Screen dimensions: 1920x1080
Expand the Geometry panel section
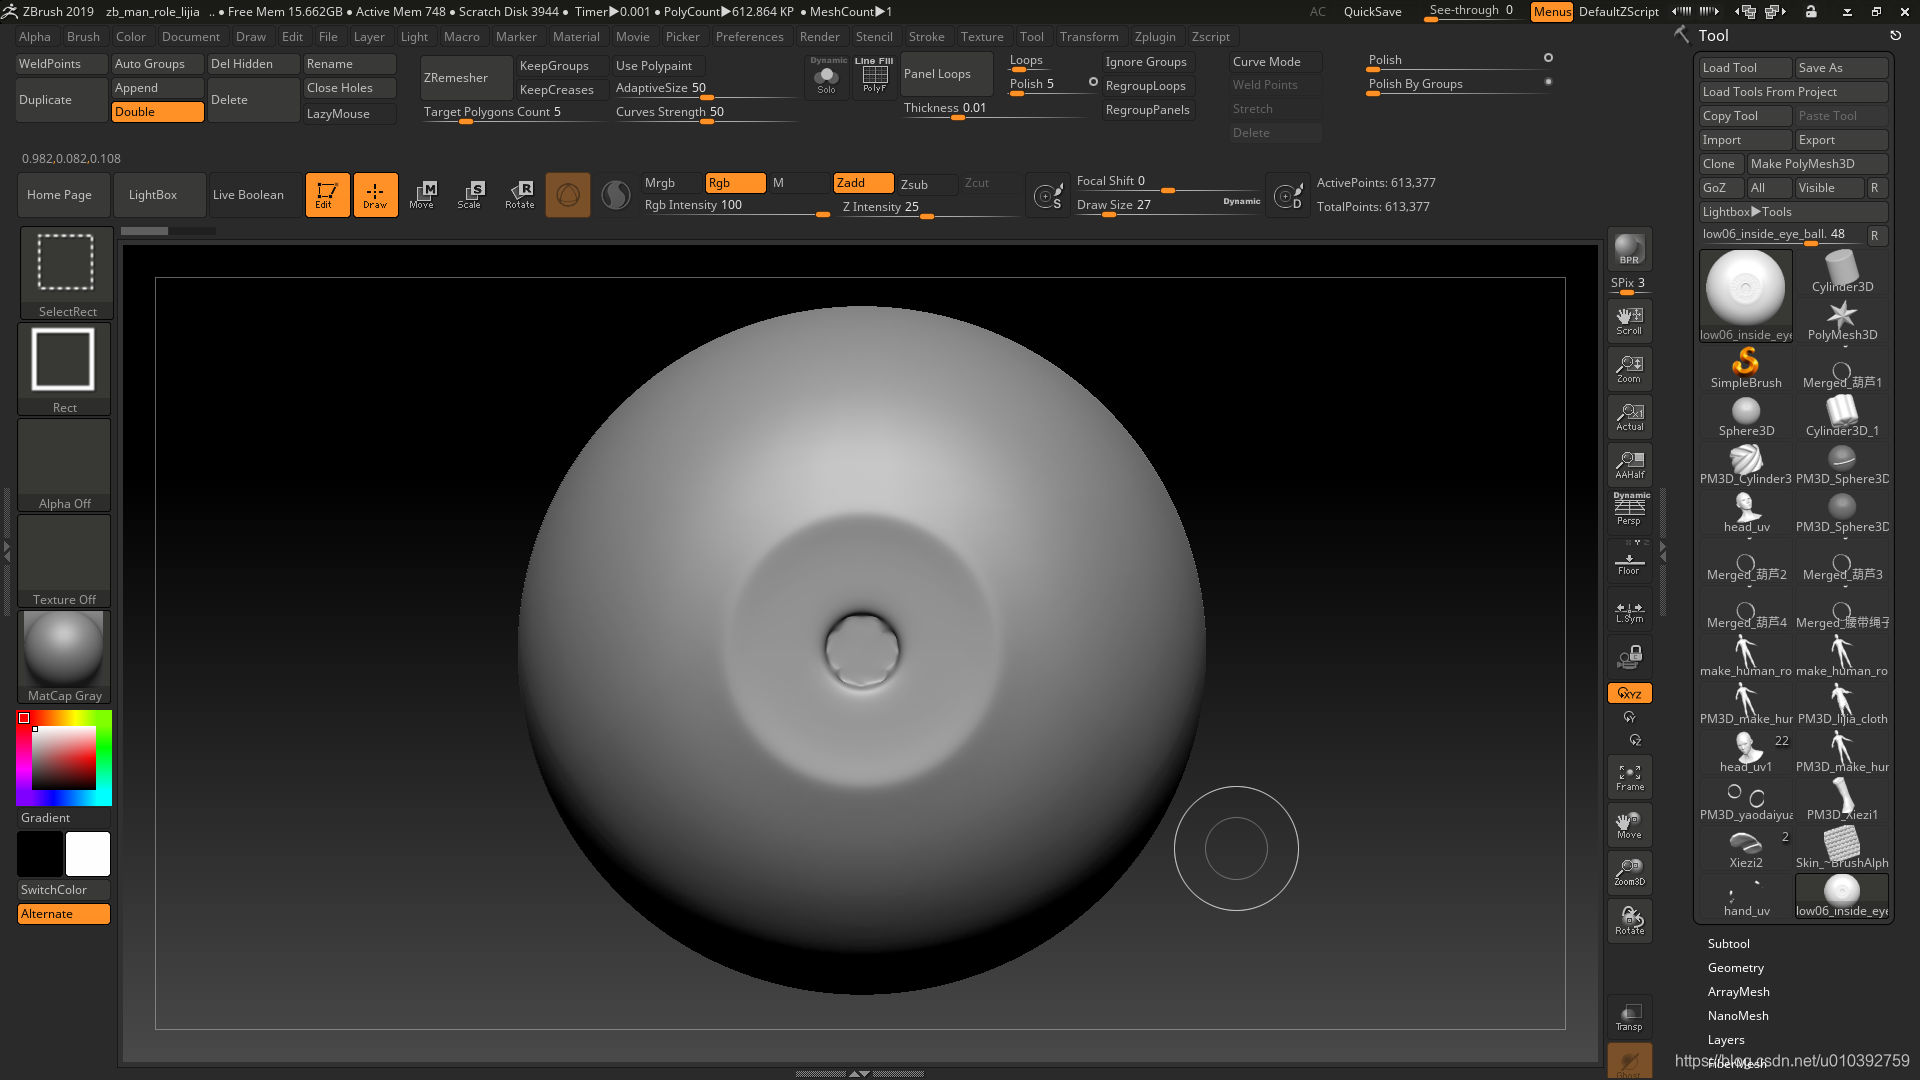(1735, 967)
